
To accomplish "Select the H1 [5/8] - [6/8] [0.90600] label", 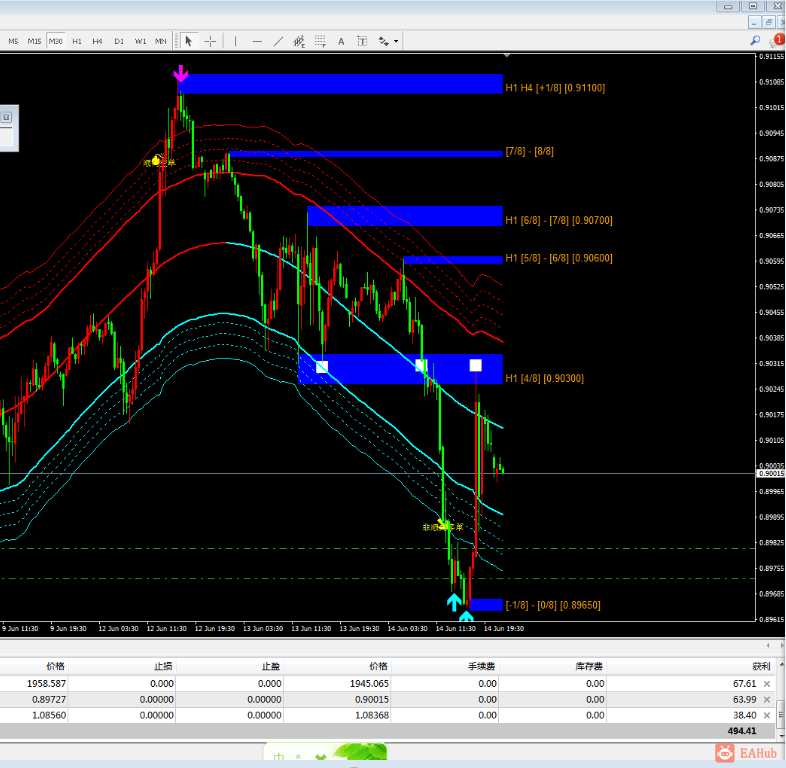I will (558, 258).
